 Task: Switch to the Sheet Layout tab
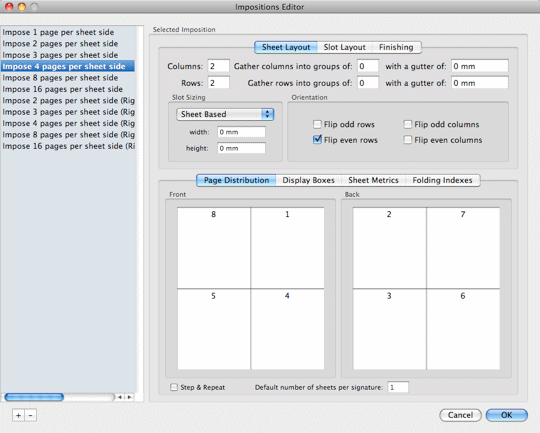(x=286, y=47)
